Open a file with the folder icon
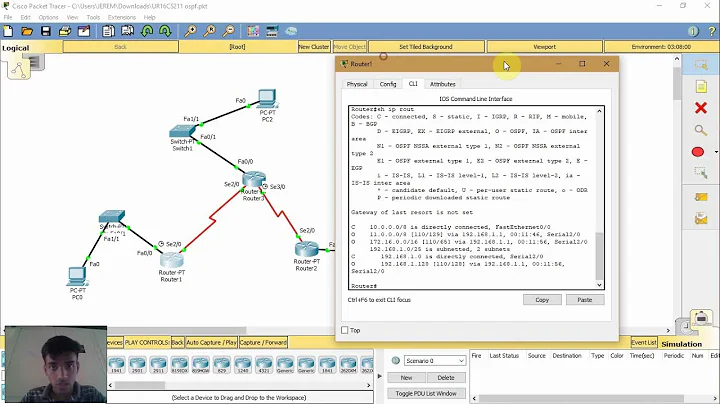Image resolution: width=720 pixels, height=404 pixels. coord(27,31)
